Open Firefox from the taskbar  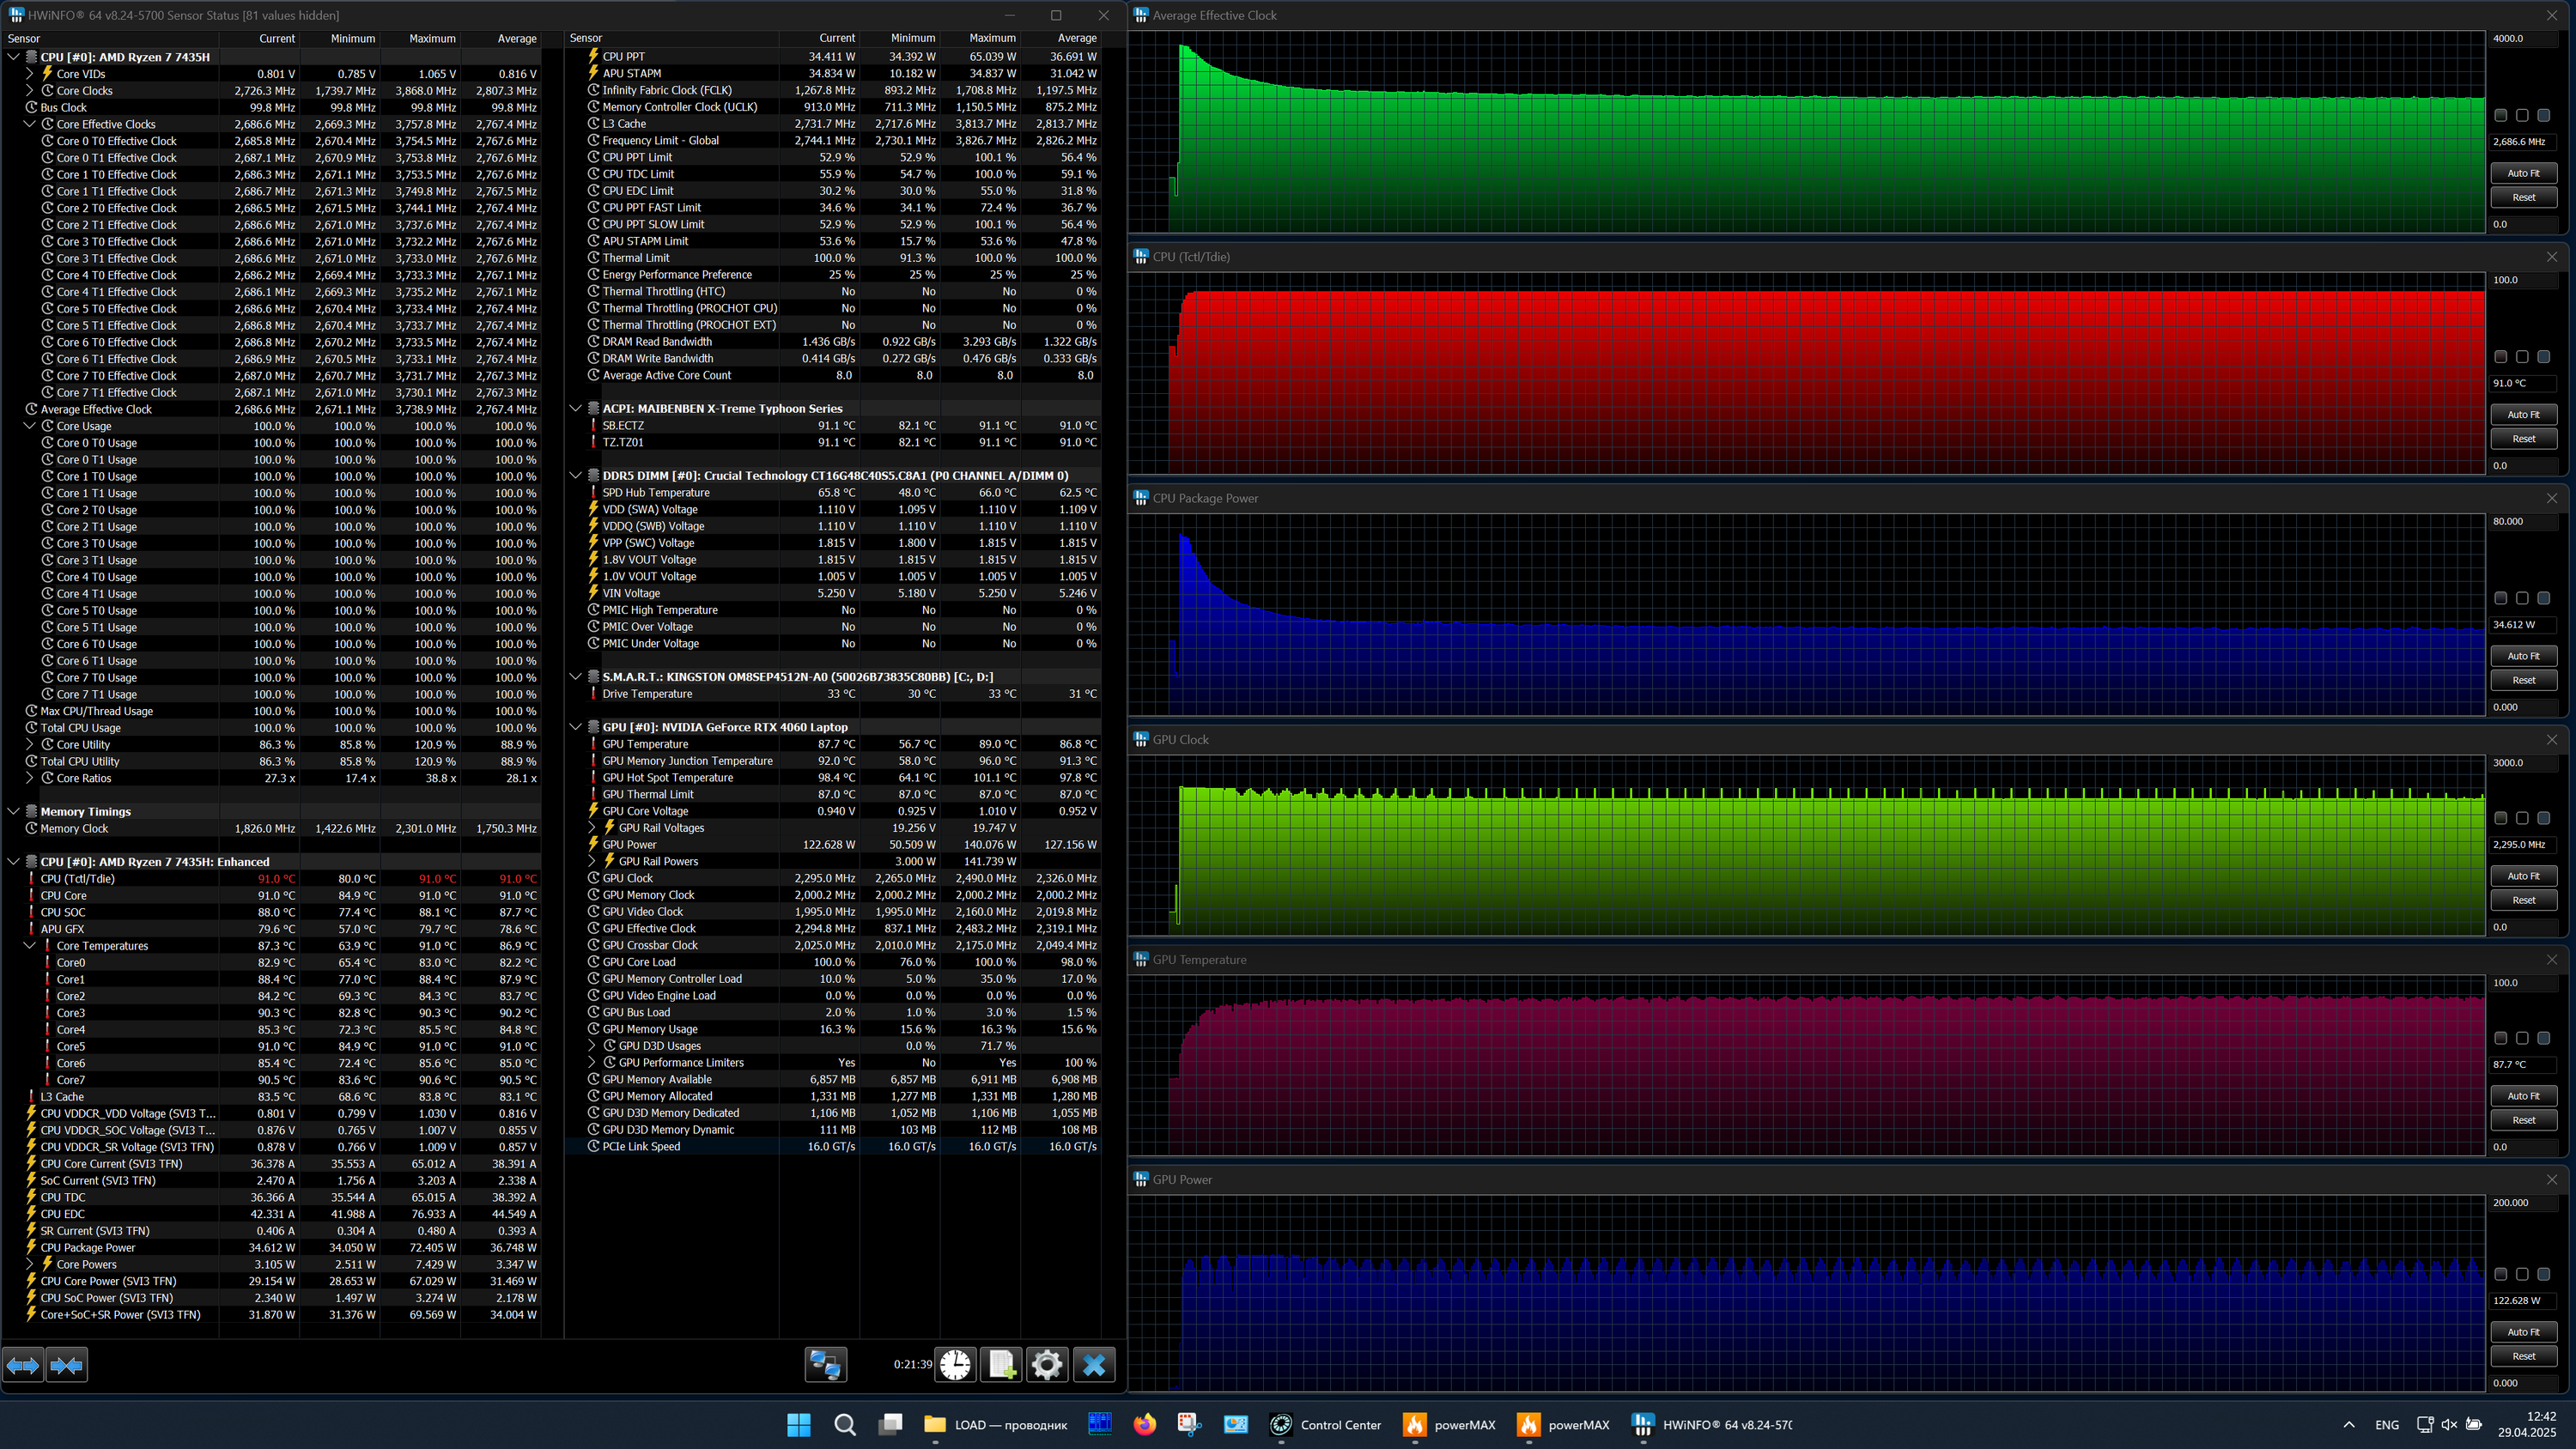click(x=1144, y=1425)
